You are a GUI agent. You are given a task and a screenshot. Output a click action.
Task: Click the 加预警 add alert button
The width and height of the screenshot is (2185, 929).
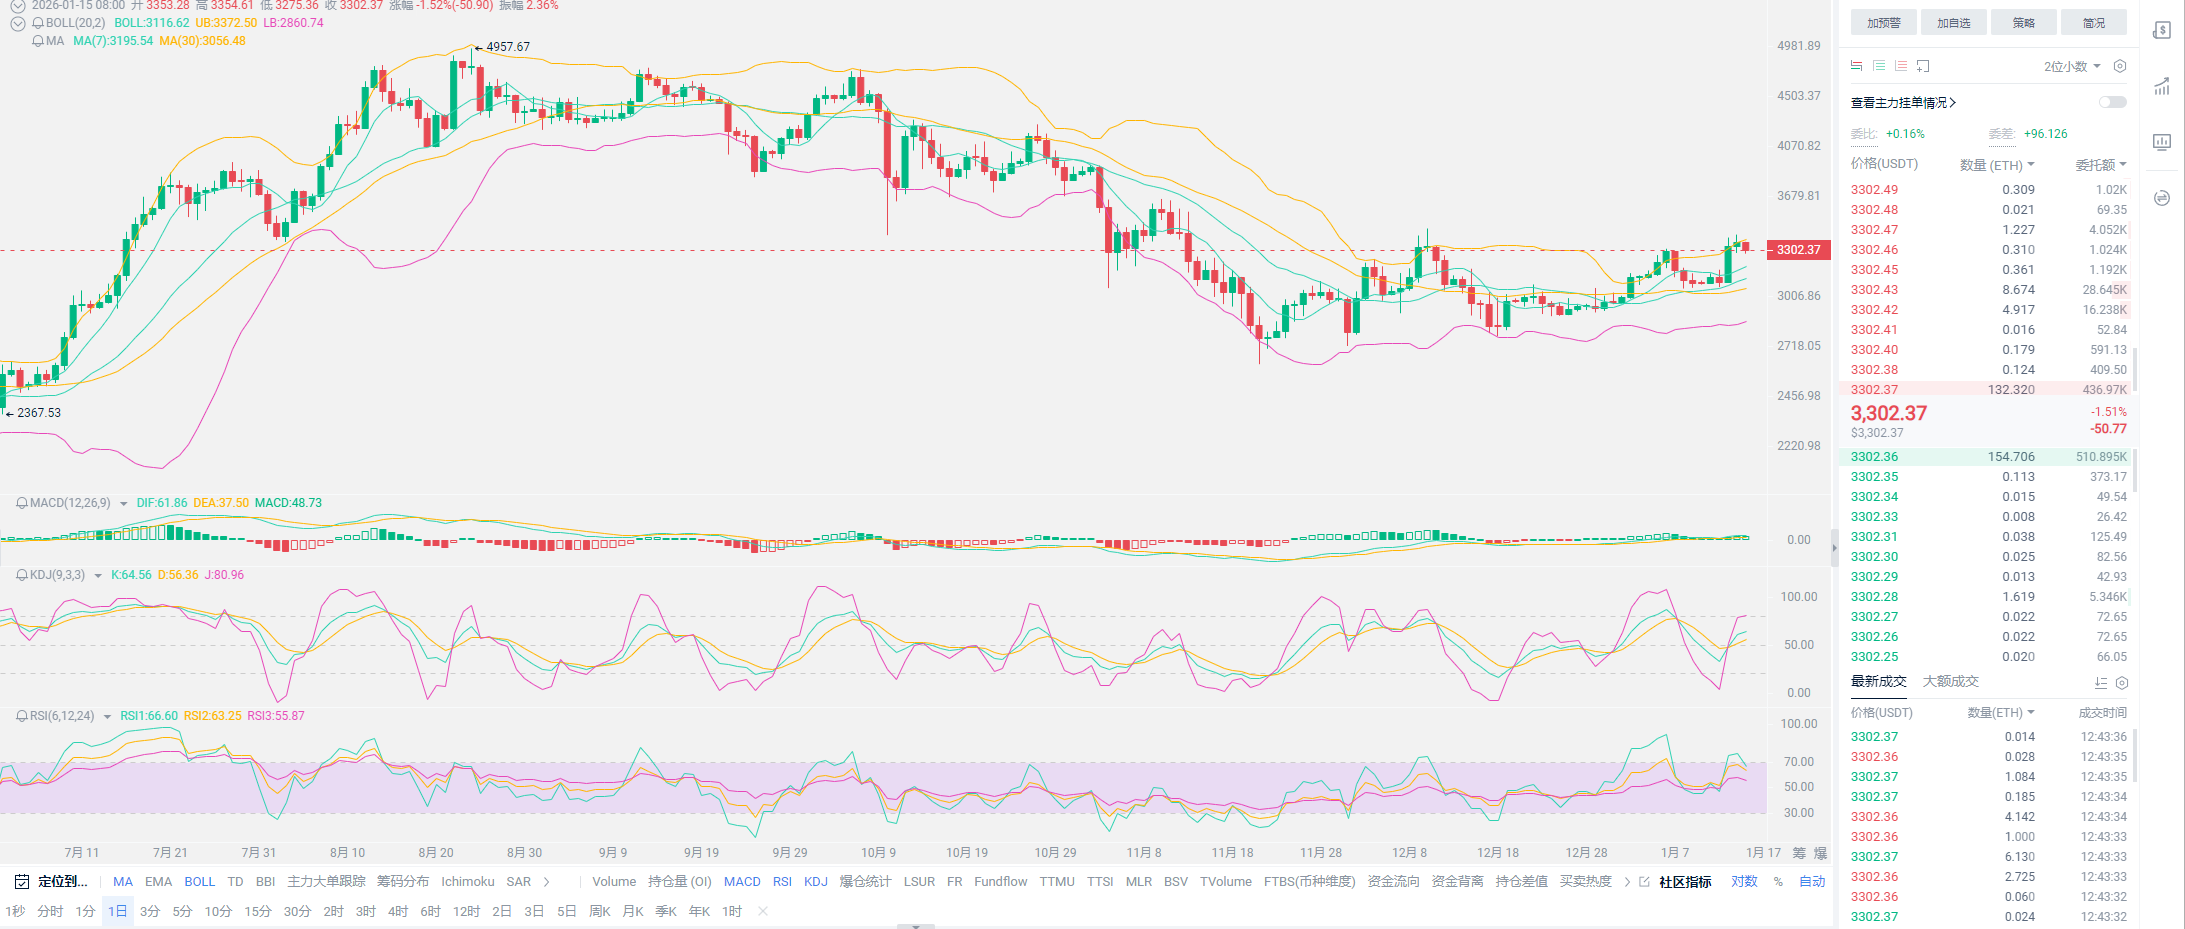1883,23
